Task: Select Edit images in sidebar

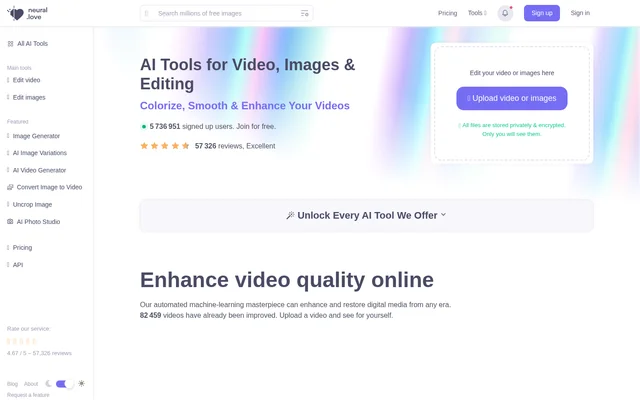Action: point(26,98)
